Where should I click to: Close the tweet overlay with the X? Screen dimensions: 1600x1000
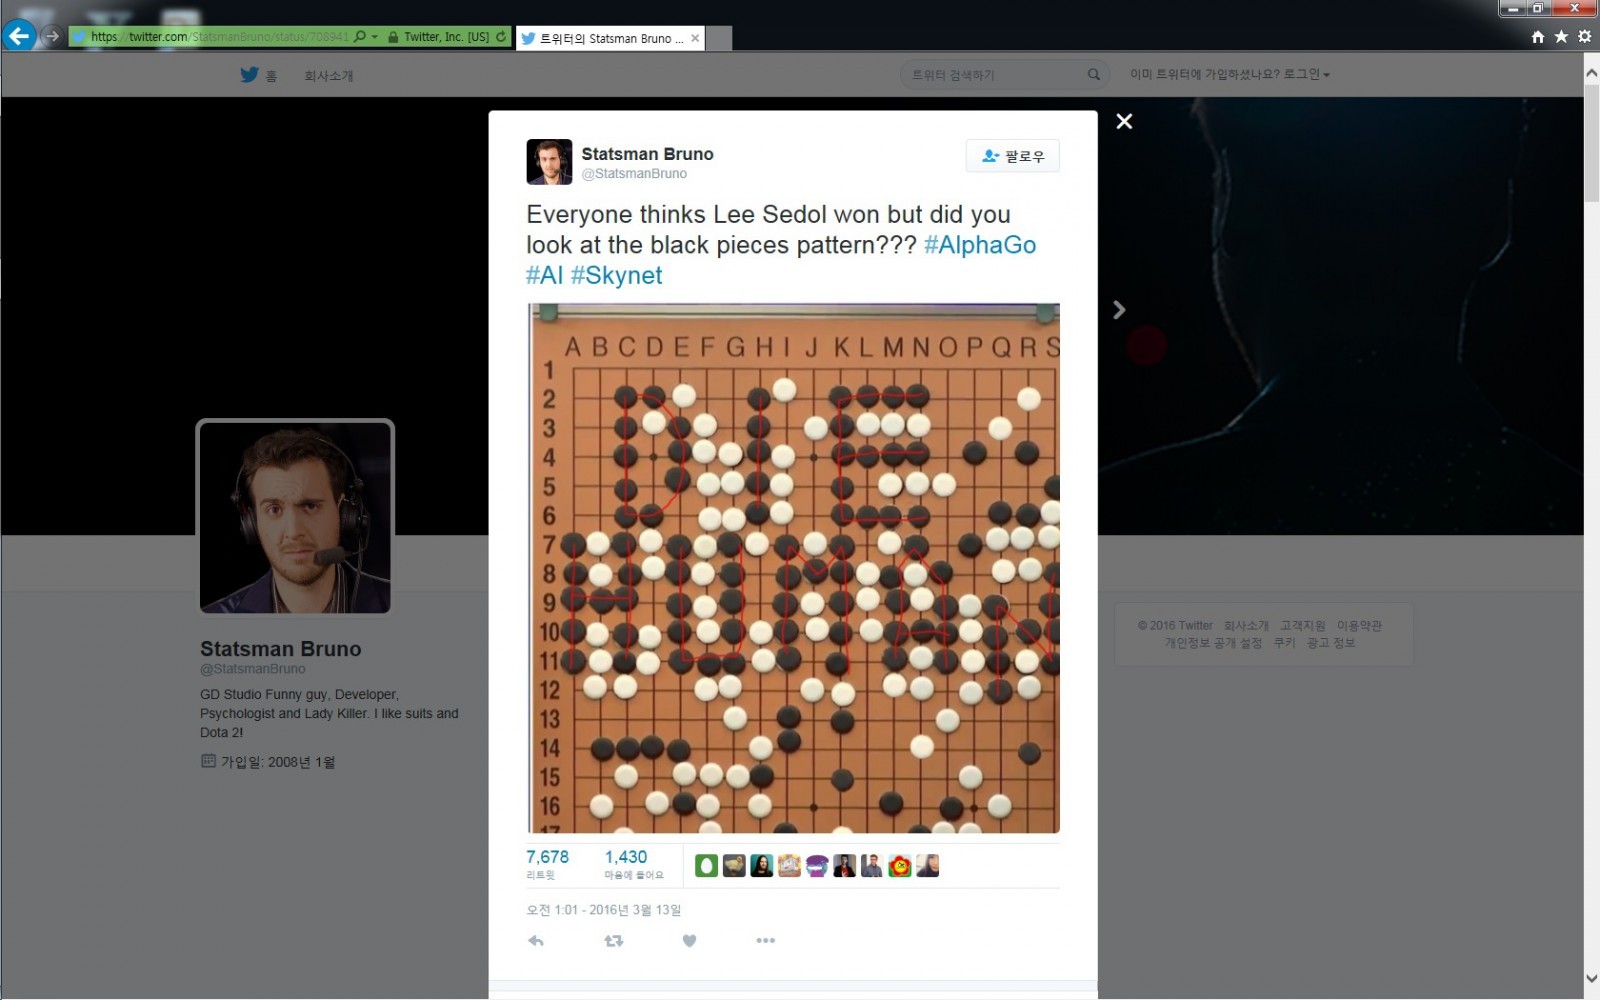tap(1124, 121)
